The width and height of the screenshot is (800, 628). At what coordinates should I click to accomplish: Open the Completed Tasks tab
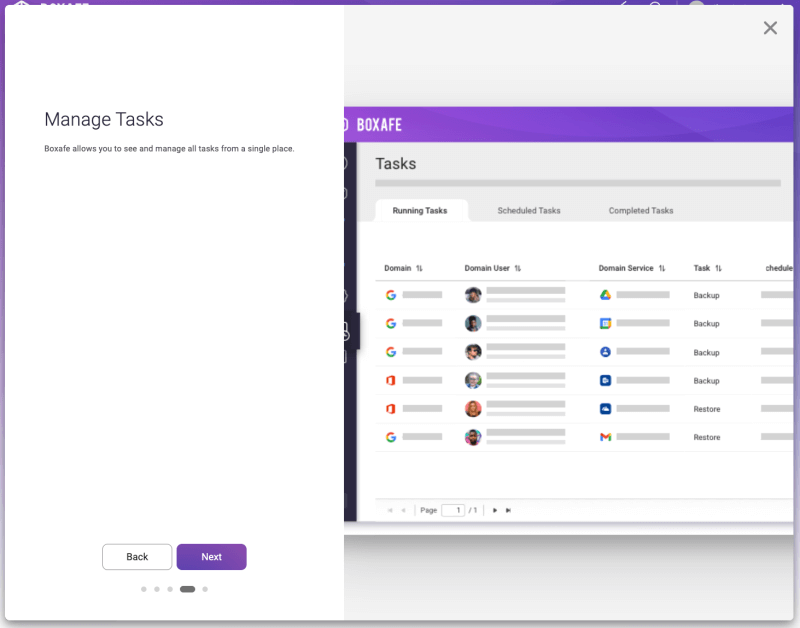(x=641, y=211)
